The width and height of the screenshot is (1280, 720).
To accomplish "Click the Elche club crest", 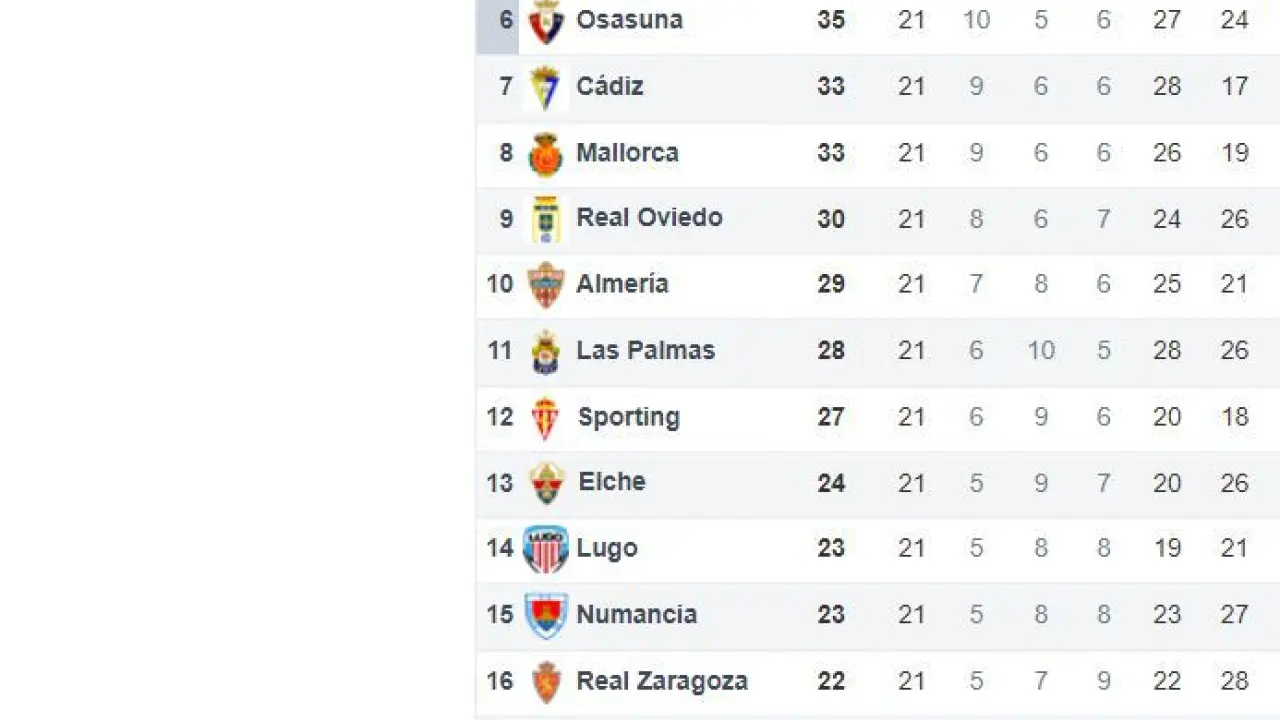I will pos(546,484).
